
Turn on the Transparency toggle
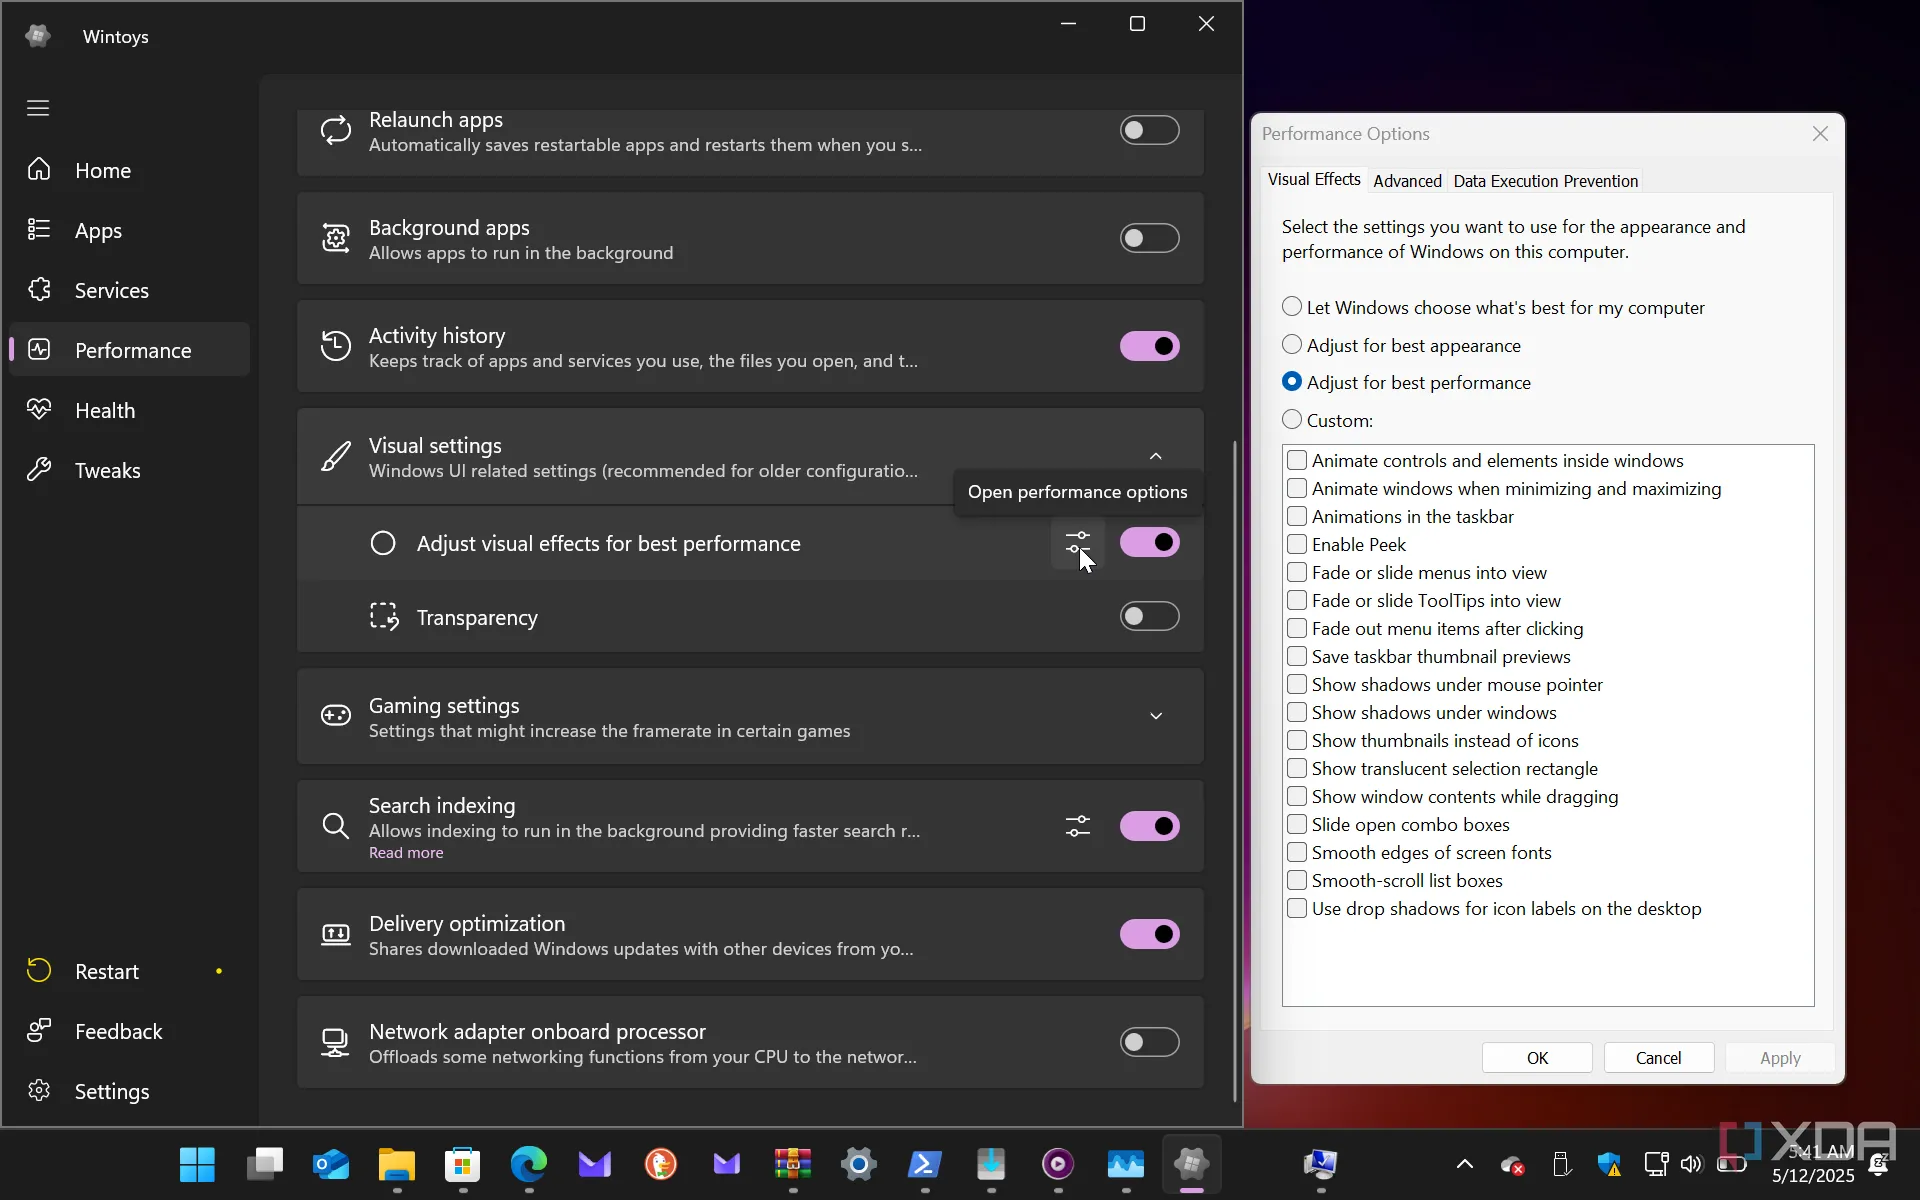tap(1149, 616)
